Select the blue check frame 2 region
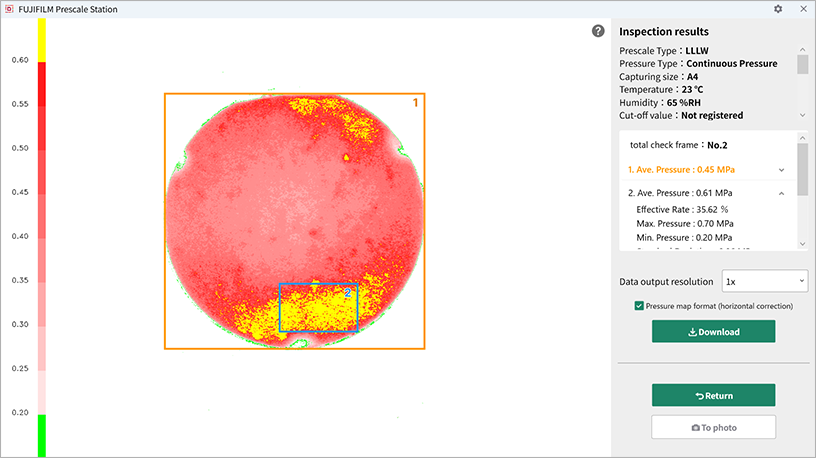The width and height of the screenshot is (816, 458). point(318,308)
